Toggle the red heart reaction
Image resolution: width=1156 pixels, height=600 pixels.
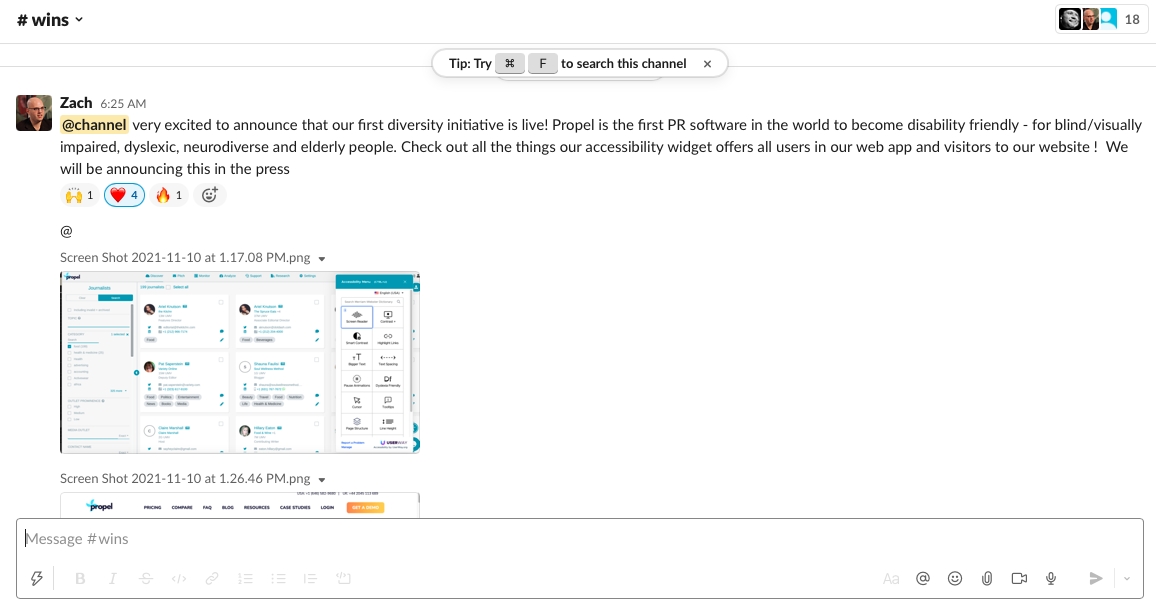point(124,195)
